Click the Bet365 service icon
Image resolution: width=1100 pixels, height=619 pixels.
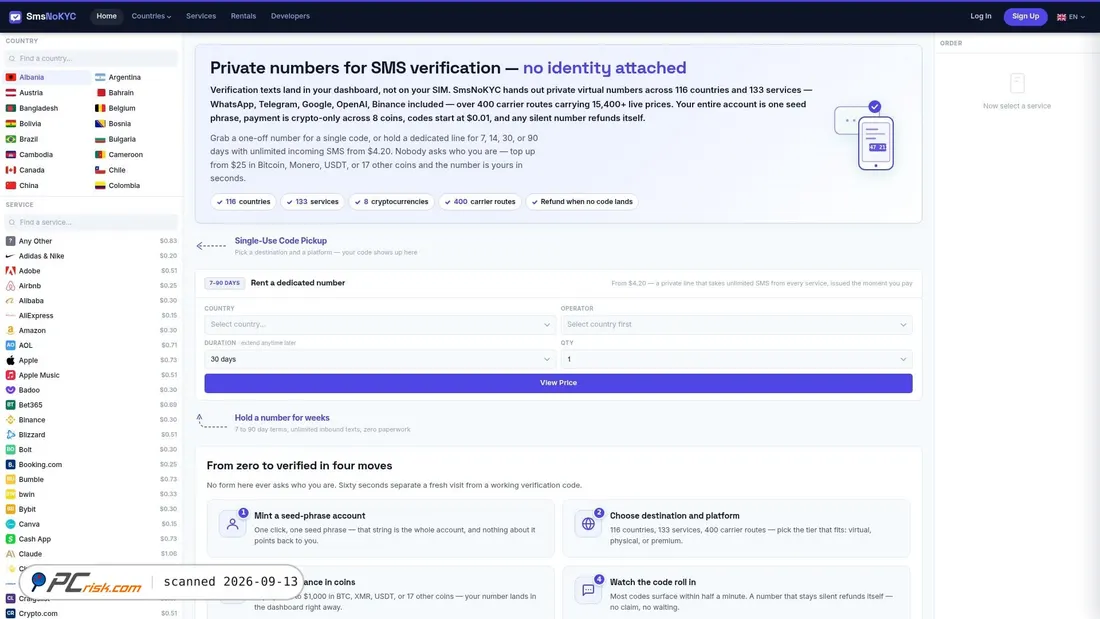pos(11,405)
